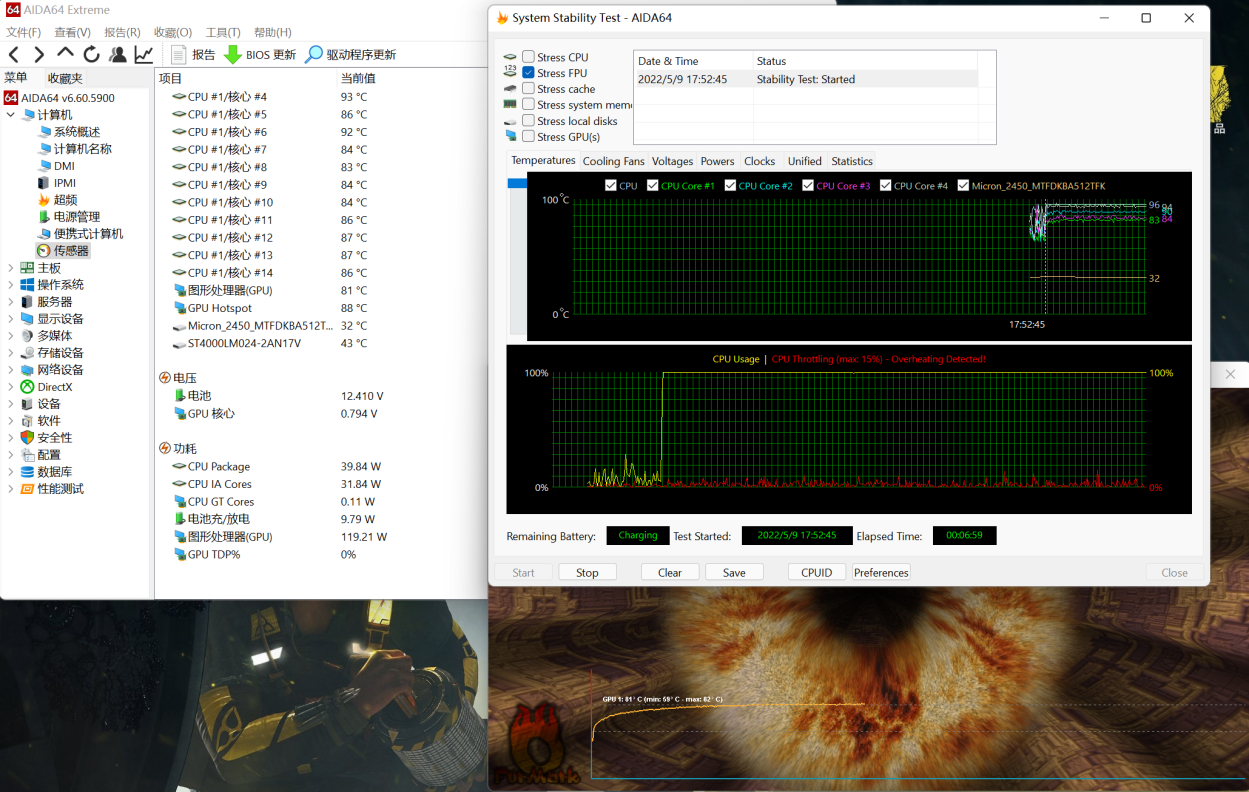The height and width of the screenshot is (792, 1249).
Task: Click the 报告 document icon in toolbar
Action: pyautogui.click(x=179, y=55)
